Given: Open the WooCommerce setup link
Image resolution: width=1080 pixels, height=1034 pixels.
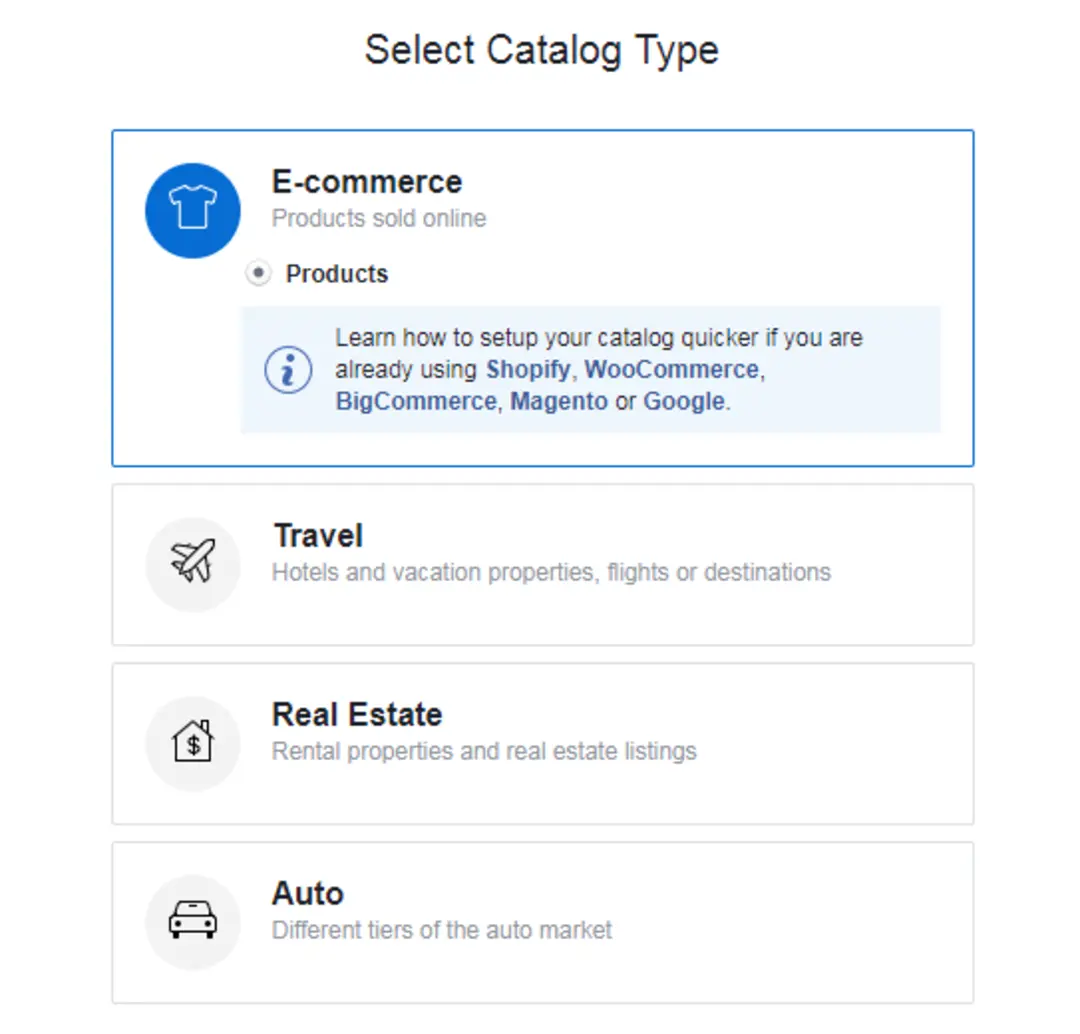Looking at the screenshot, I should click(x=672, y=370).
